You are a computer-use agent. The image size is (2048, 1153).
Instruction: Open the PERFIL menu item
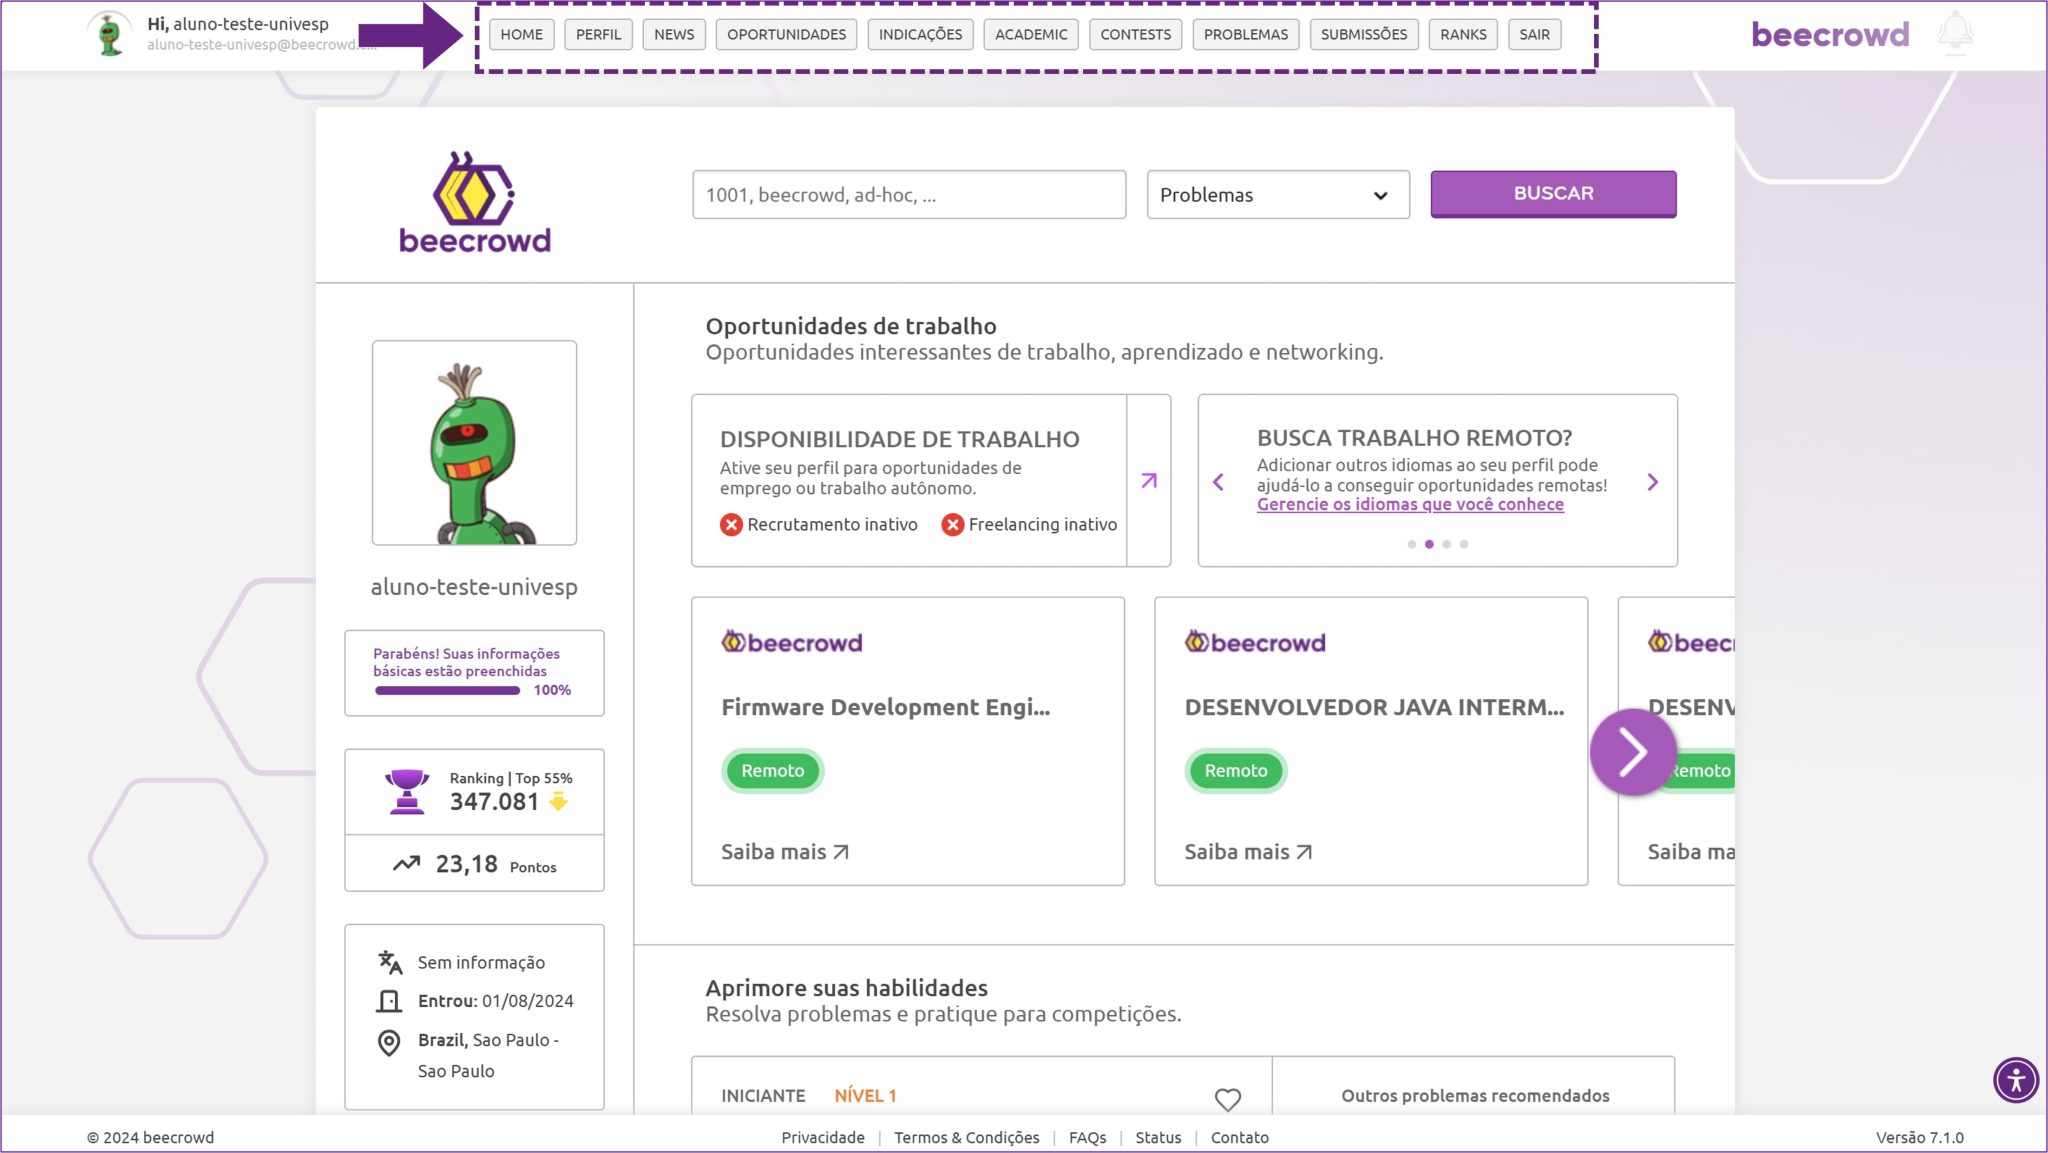point(598,34)
